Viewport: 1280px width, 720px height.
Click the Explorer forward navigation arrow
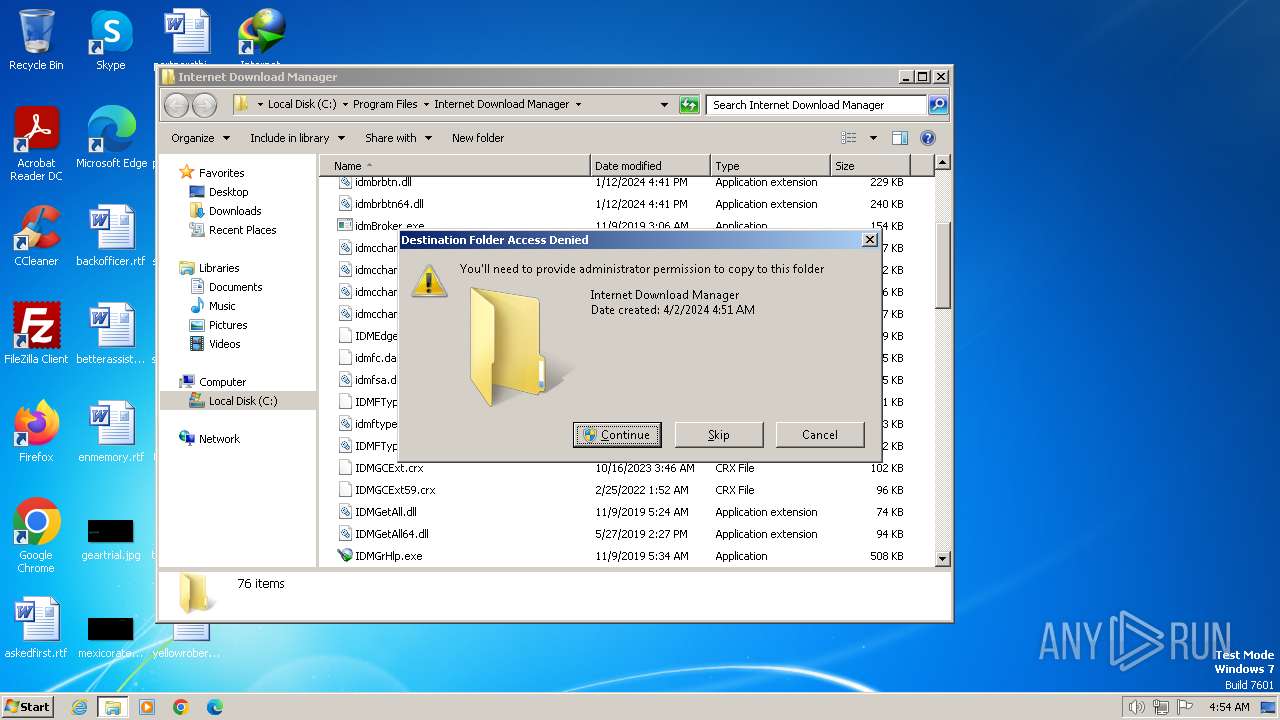pyautogui.click(x=204, y=105)
